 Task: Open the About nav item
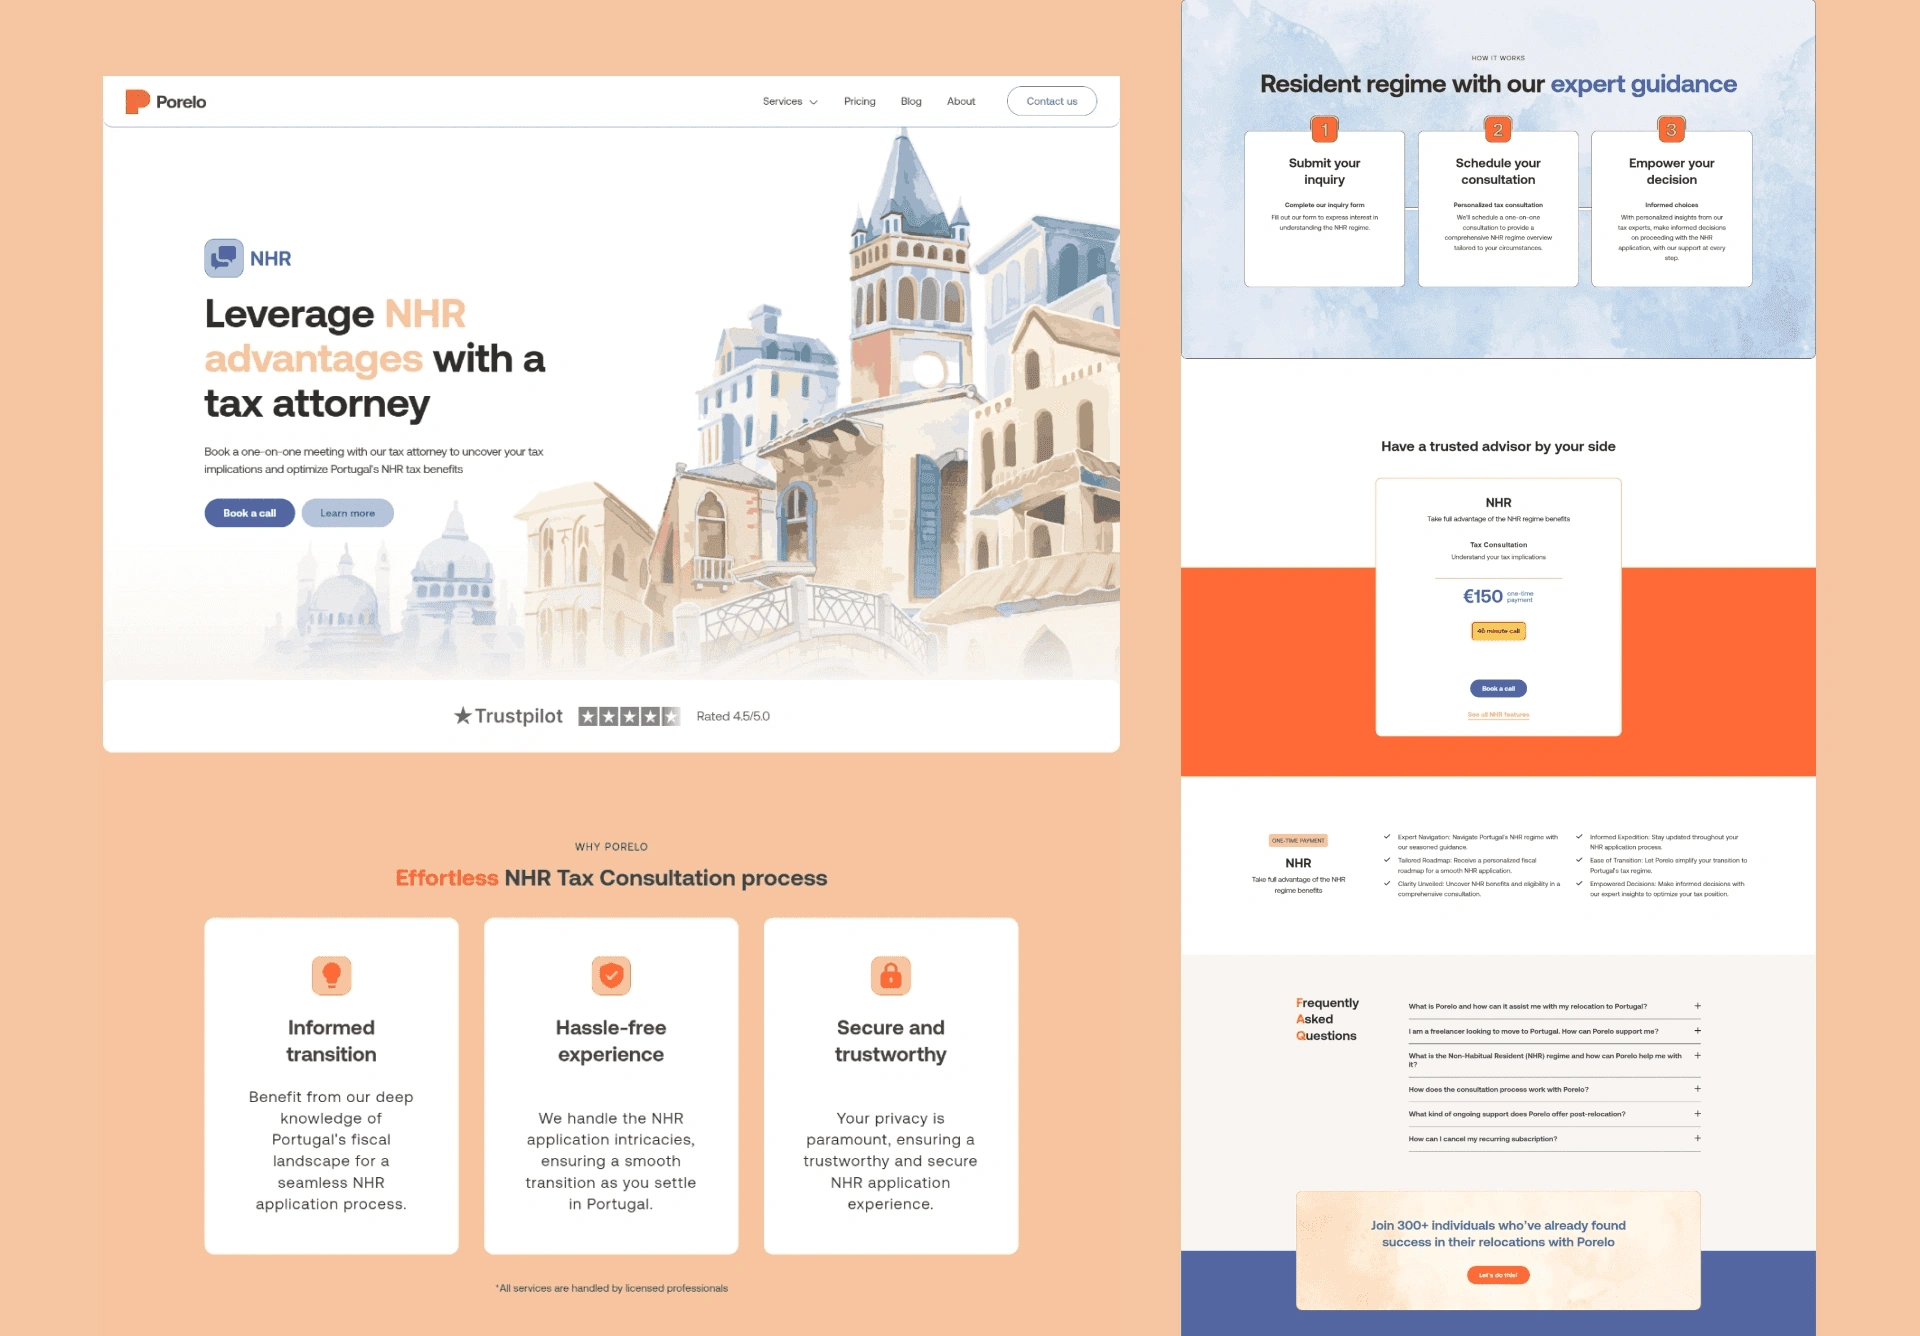961,101
